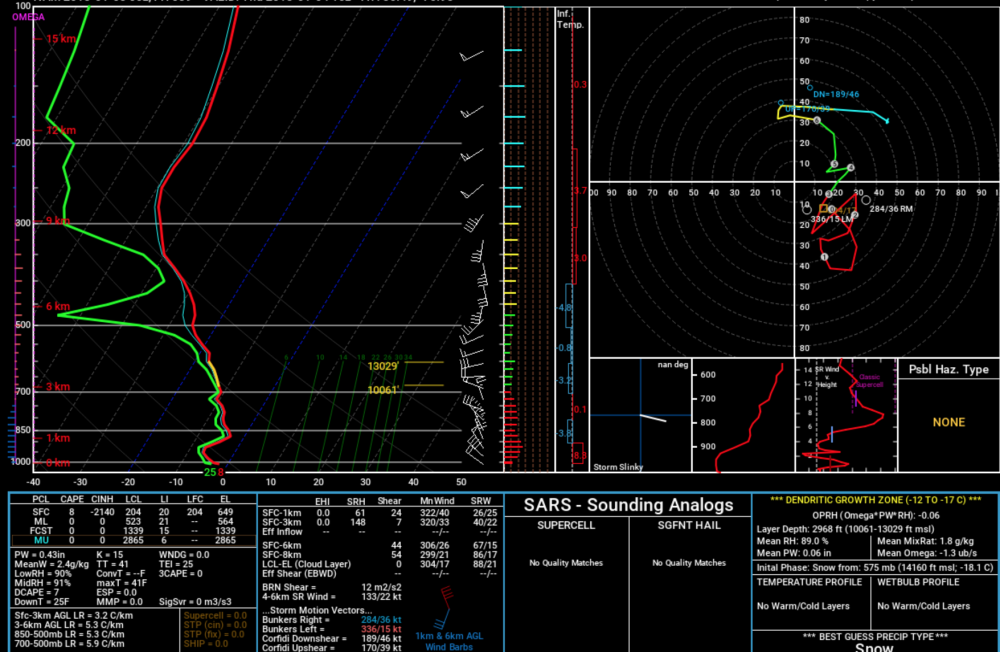Click the 10061' dendritic layer bottom marker
1000x652 pixels.
(383, 390)
